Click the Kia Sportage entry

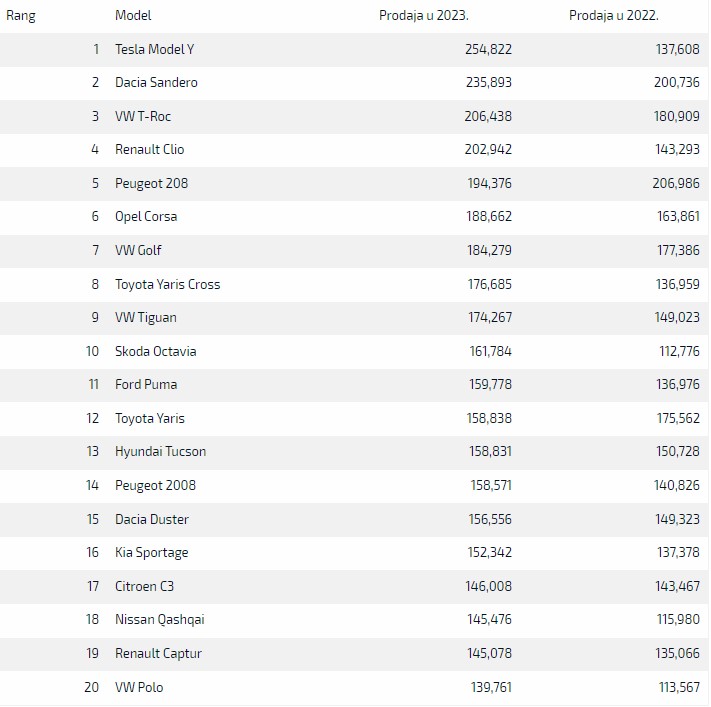coord(151,553)
